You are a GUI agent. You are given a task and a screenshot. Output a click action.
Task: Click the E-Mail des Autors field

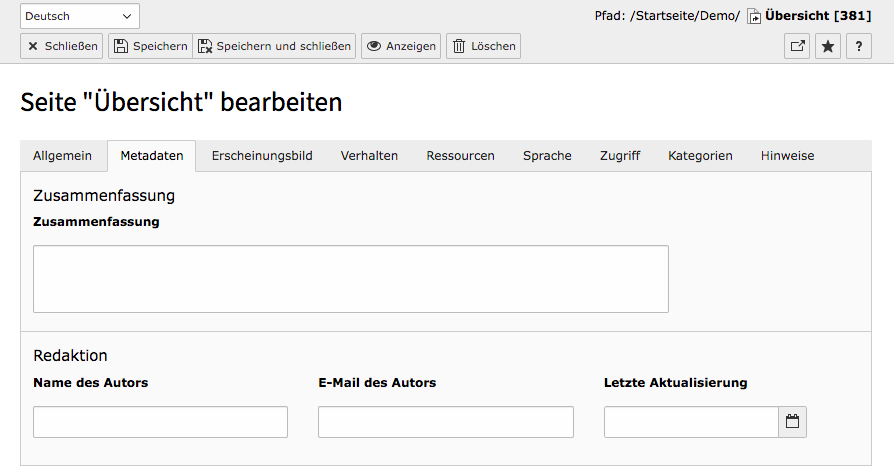[x=446, y=422]
